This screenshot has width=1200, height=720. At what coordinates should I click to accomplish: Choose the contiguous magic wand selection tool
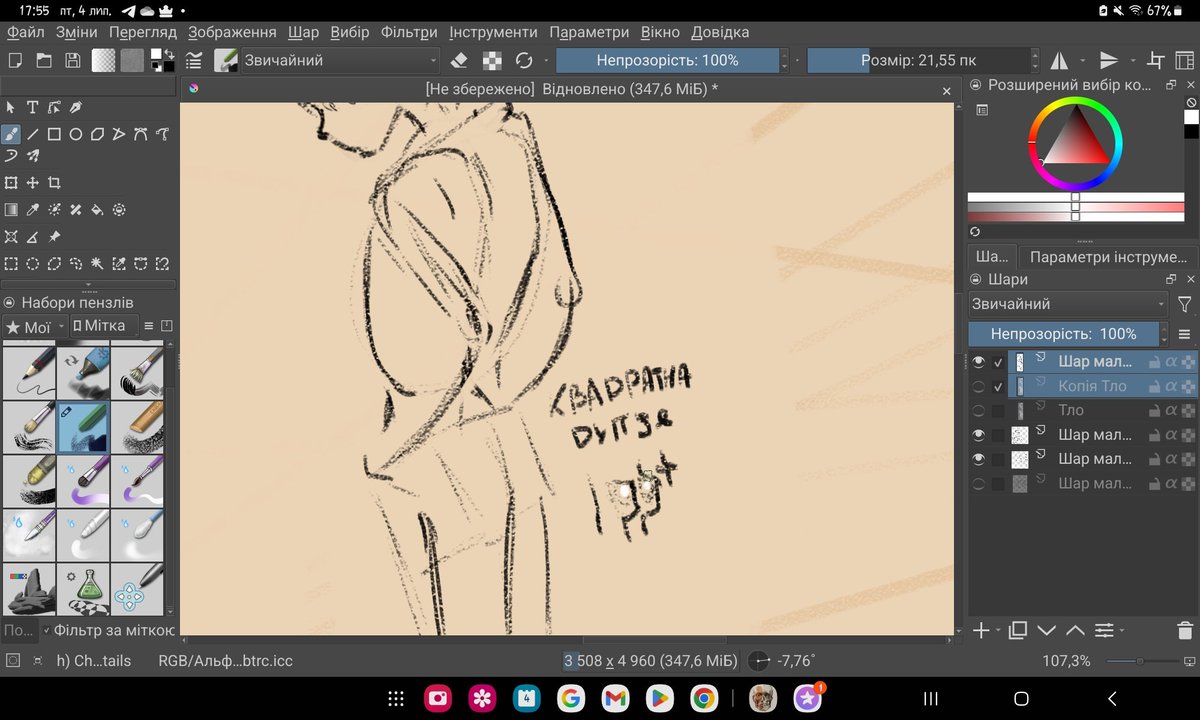(97, 264)
